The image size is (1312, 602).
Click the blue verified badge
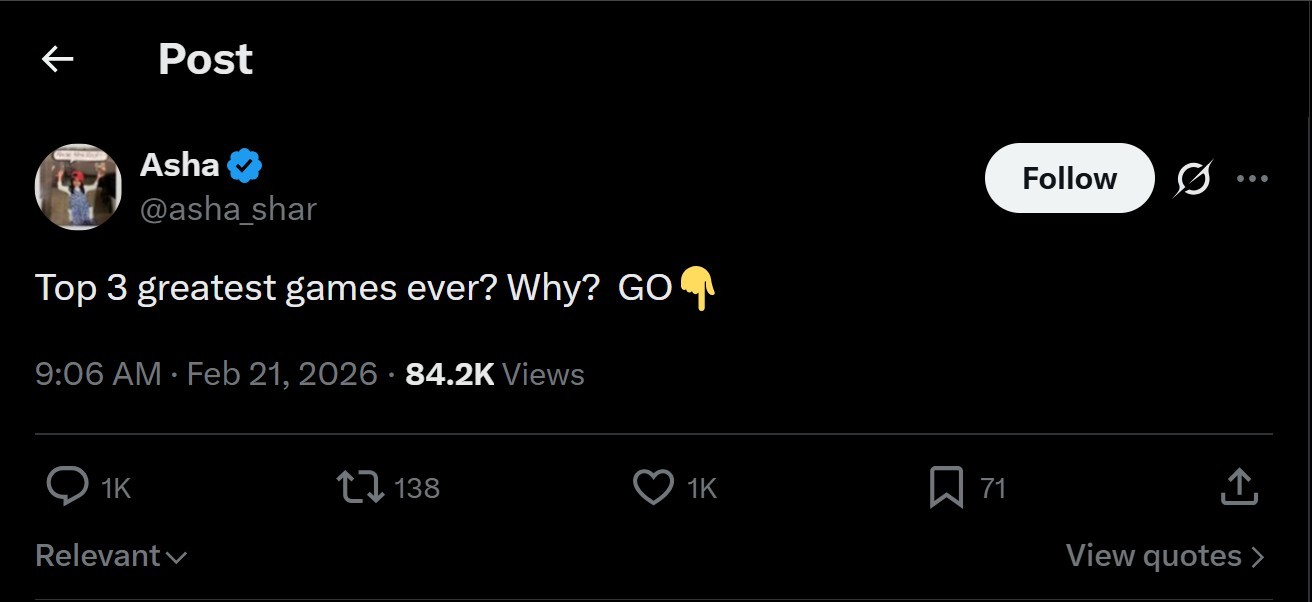tap(245, 165)
